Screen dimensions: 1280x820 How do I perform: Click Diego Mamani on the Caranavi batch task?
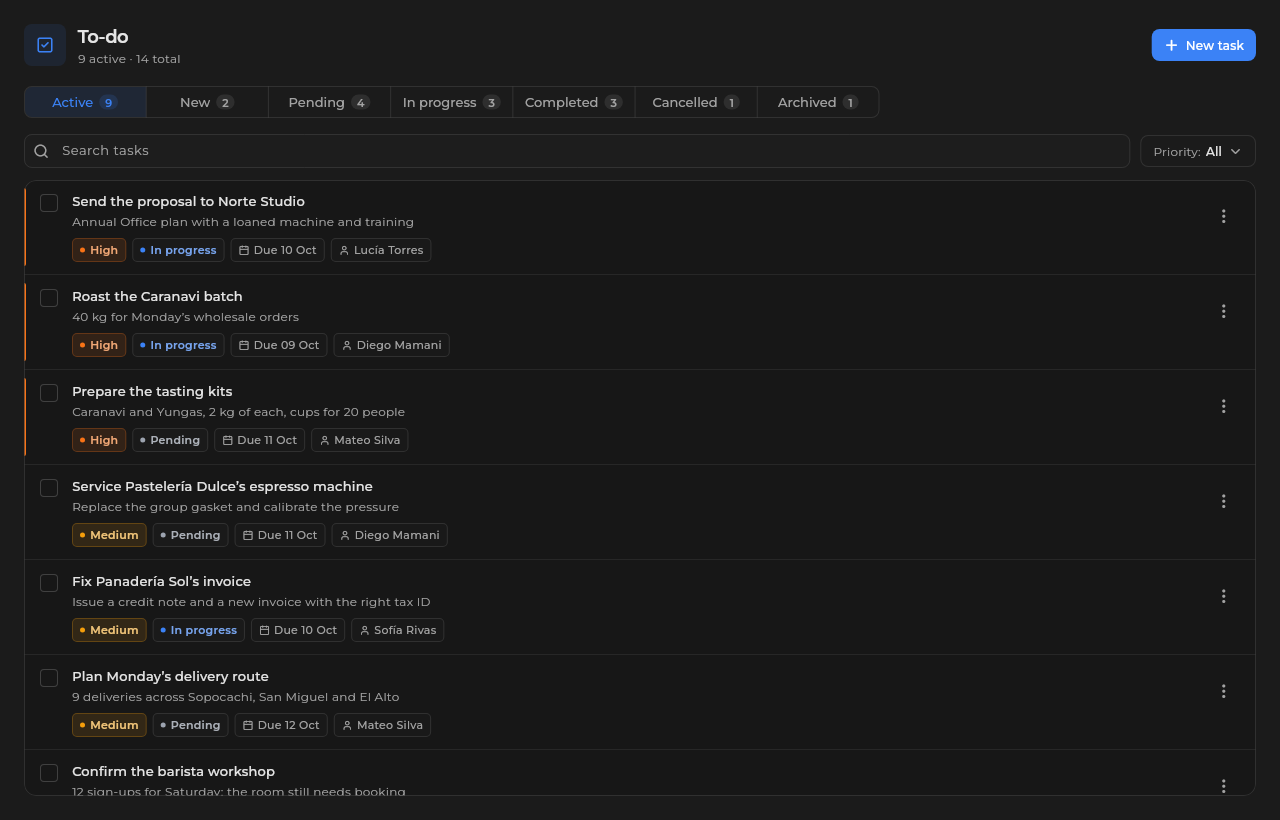pyautogui.click(x=391, y=345)
